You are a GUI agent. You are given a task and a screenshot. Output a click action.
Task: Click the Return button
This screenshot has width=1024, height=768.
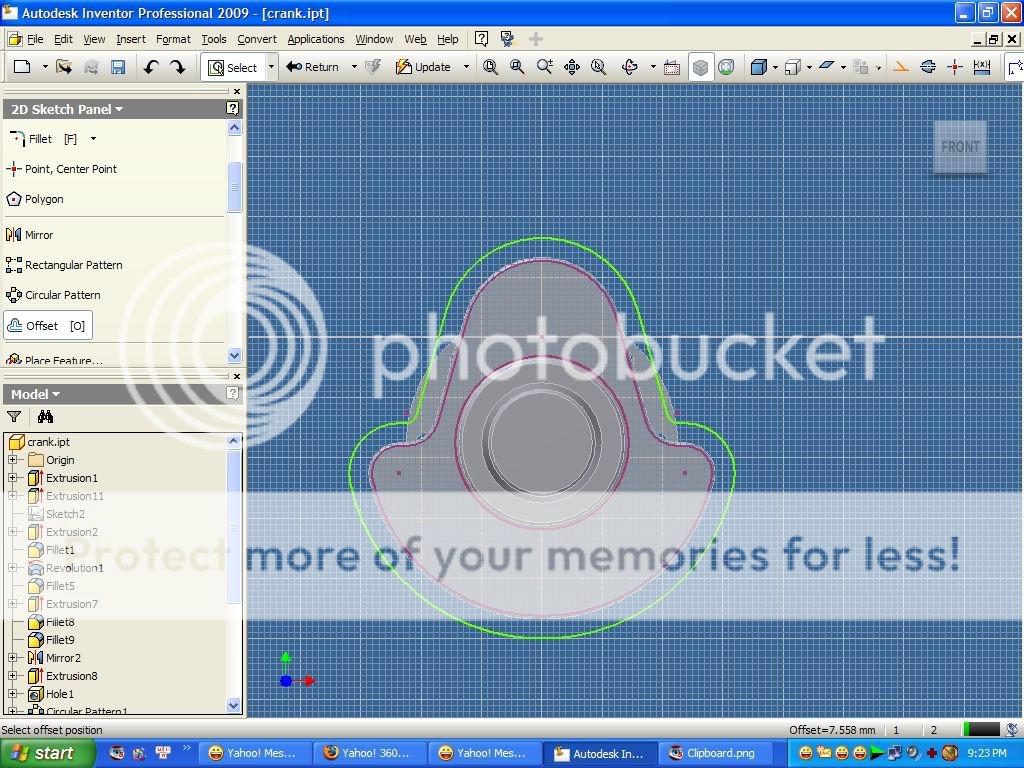tap(312, 67)
